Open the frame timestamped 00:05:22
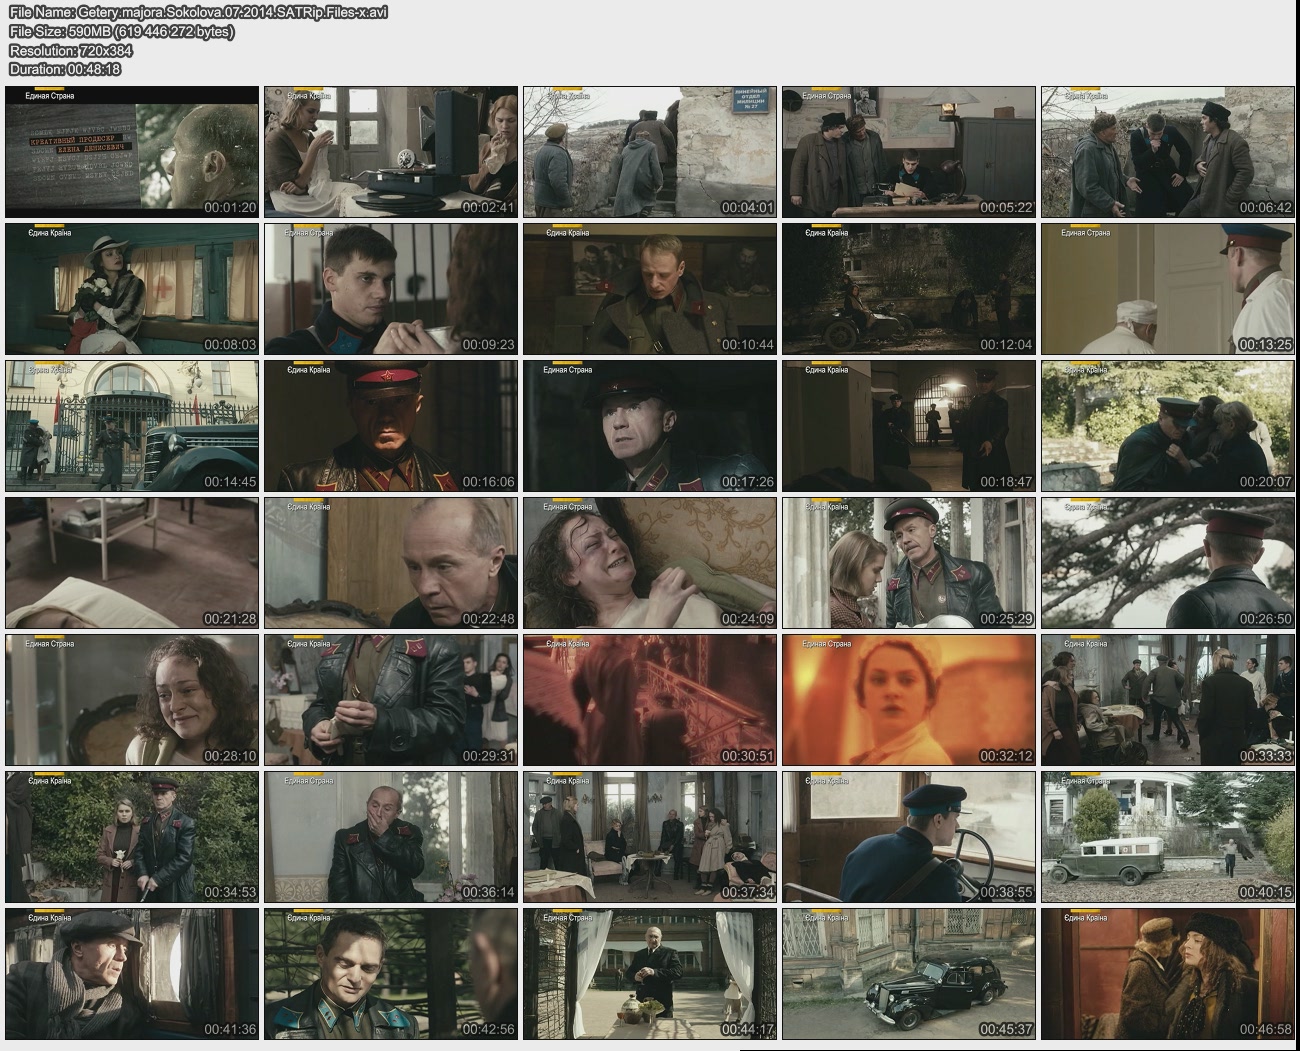This screenshot has height=1051, width=1300. click(x=908, y=152)
